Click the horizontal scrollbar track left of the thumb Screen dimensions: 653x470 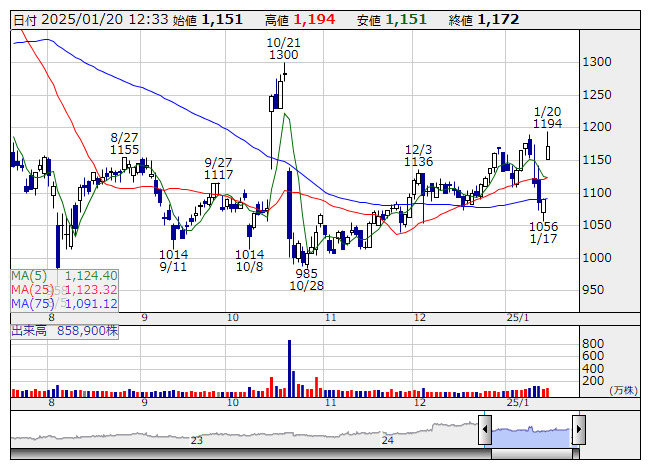pyautogui.click(x=251, y=454)
